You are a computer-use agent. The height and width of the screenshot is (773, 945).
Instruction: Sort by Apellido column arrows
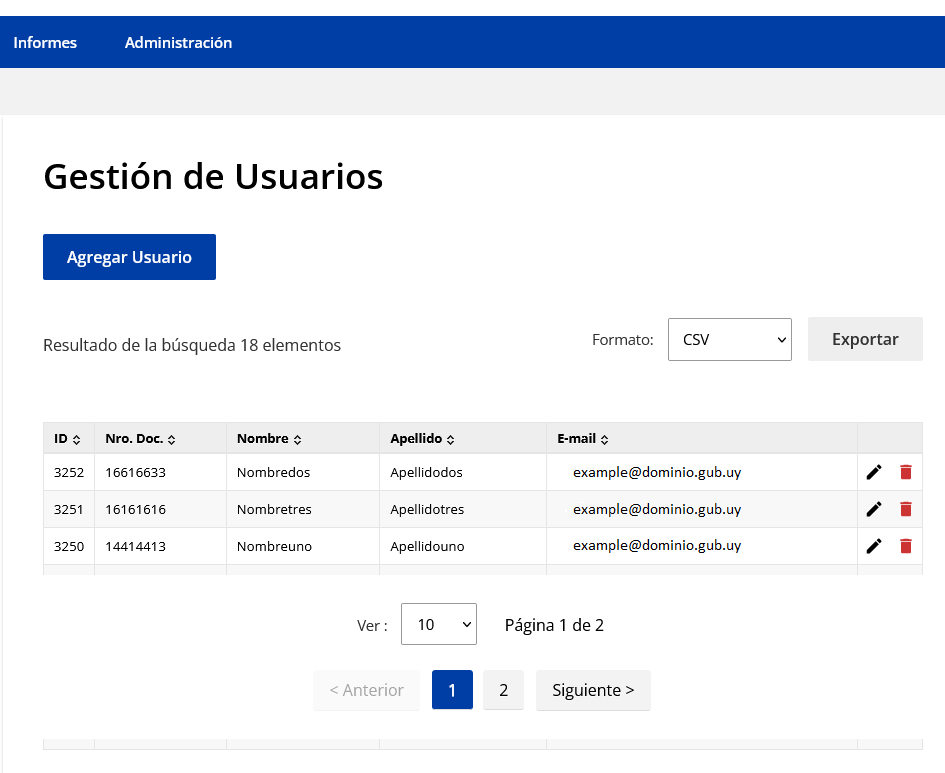click(x=450, y=440)
